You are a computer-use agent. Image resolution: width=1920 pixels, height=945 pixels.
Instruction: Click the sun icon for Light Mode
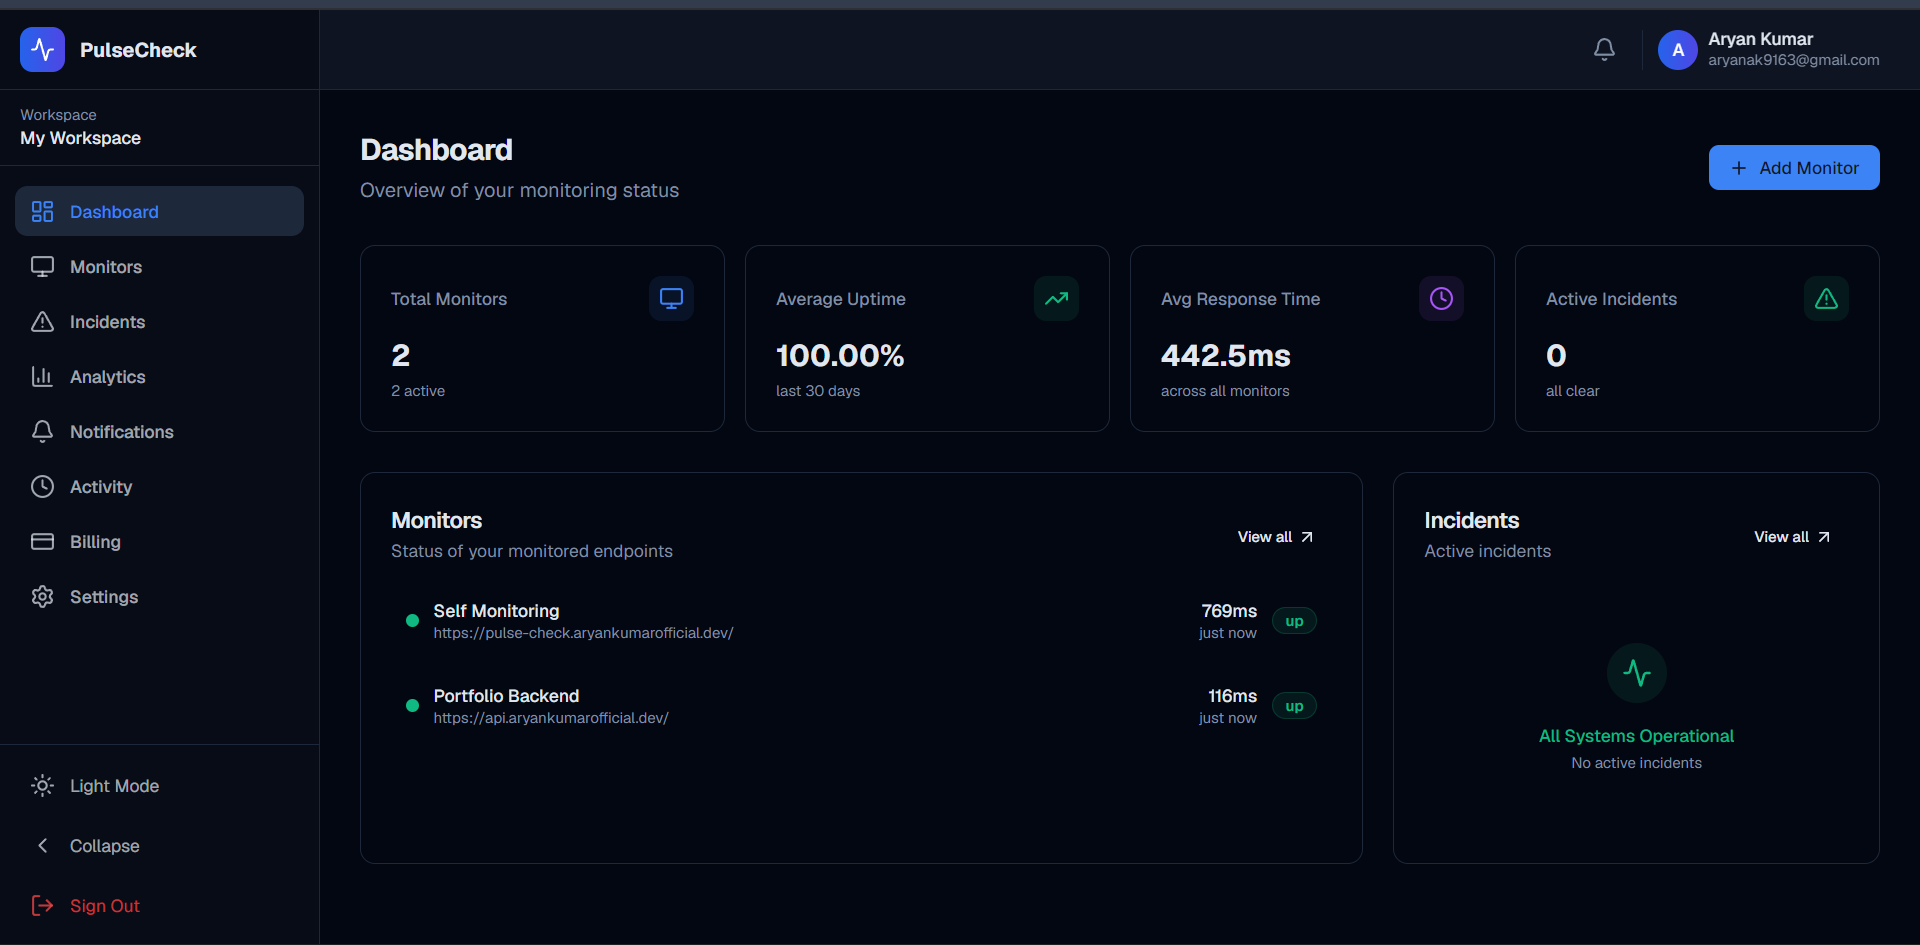pos(42,785)
